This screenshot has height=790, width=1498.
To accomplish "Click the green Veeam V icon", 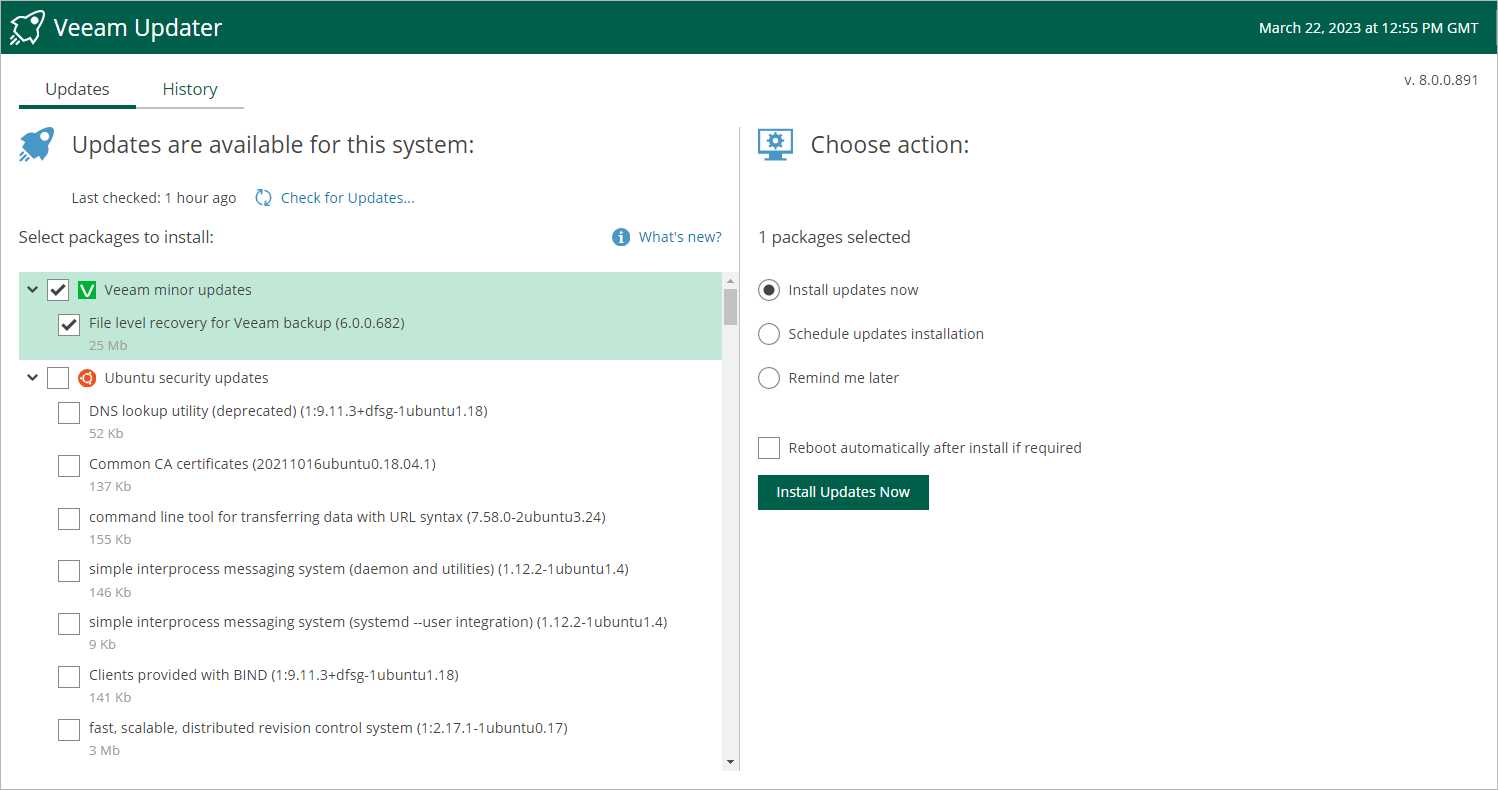I will click(x=87, y=290).
